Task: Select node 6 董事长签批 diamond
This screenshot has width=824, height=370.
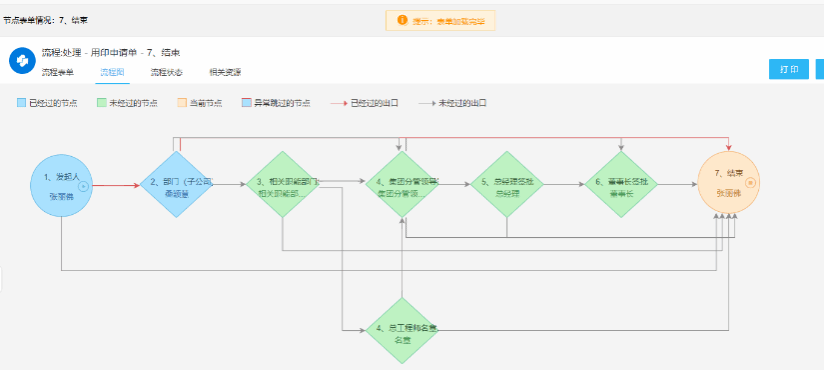Action: point(621,184)
